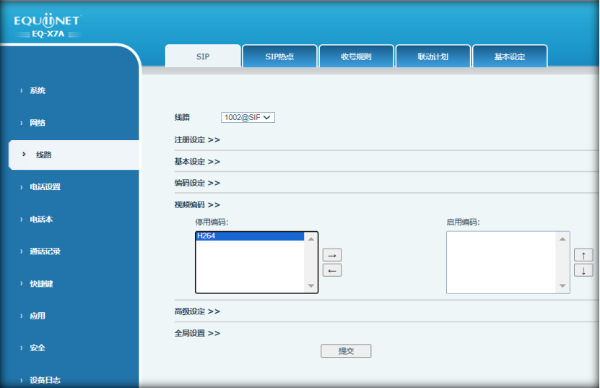Open the 快捷键 sidebar menu

(x=41, y=284)
